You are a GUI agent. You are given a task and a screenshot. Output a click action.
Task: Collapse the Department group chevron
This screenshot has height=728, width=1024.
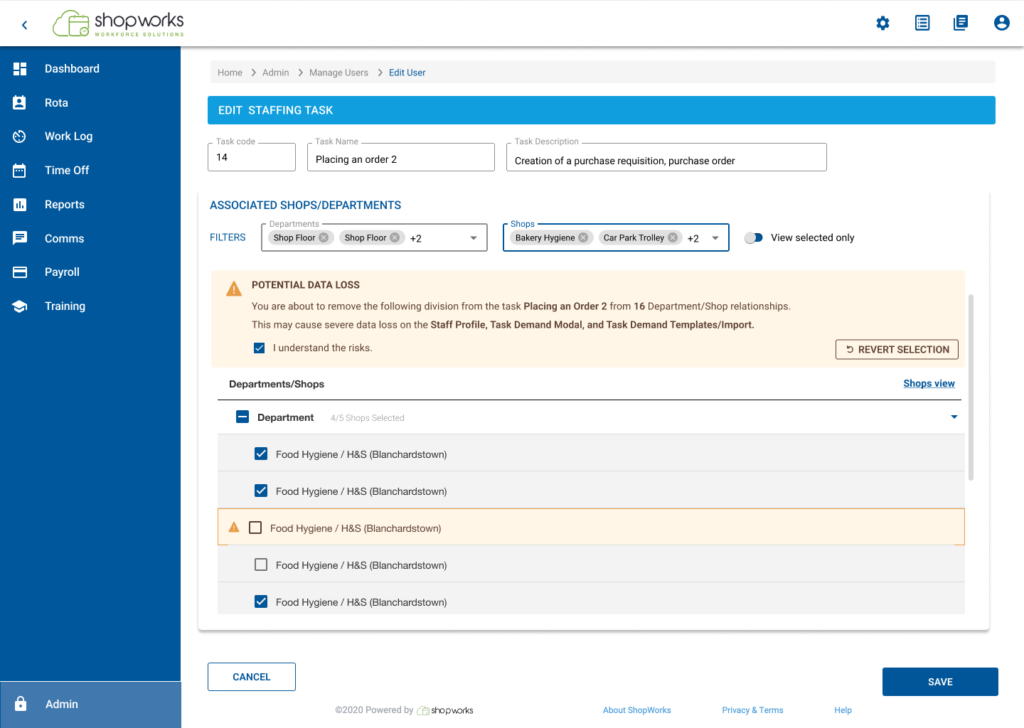[x=954, y=417]
